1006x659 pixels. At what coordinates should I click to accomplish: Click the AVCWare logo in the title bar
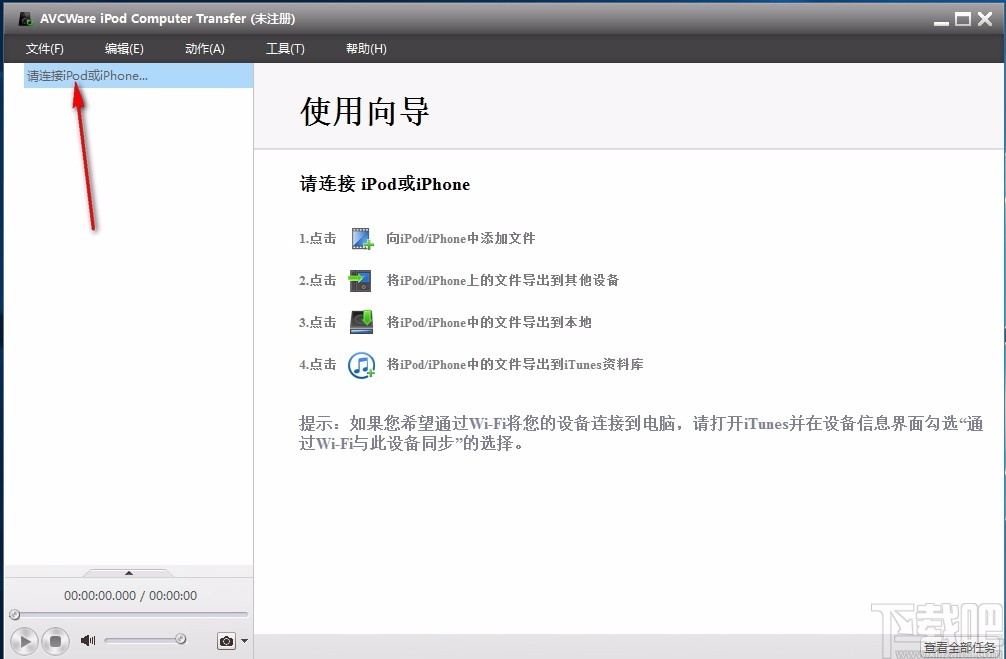pos(24,17)
